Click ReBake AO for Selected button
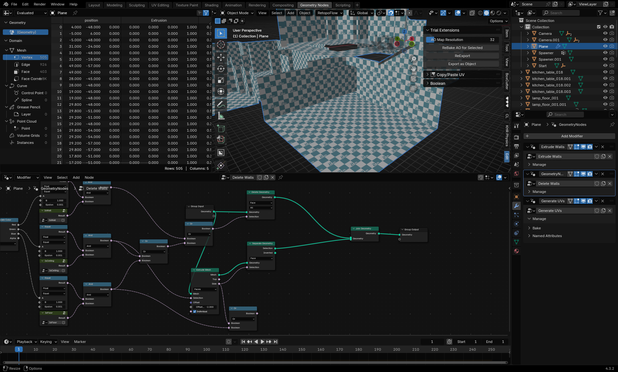Viewport: 618px width, 372px height. [462, 48]
